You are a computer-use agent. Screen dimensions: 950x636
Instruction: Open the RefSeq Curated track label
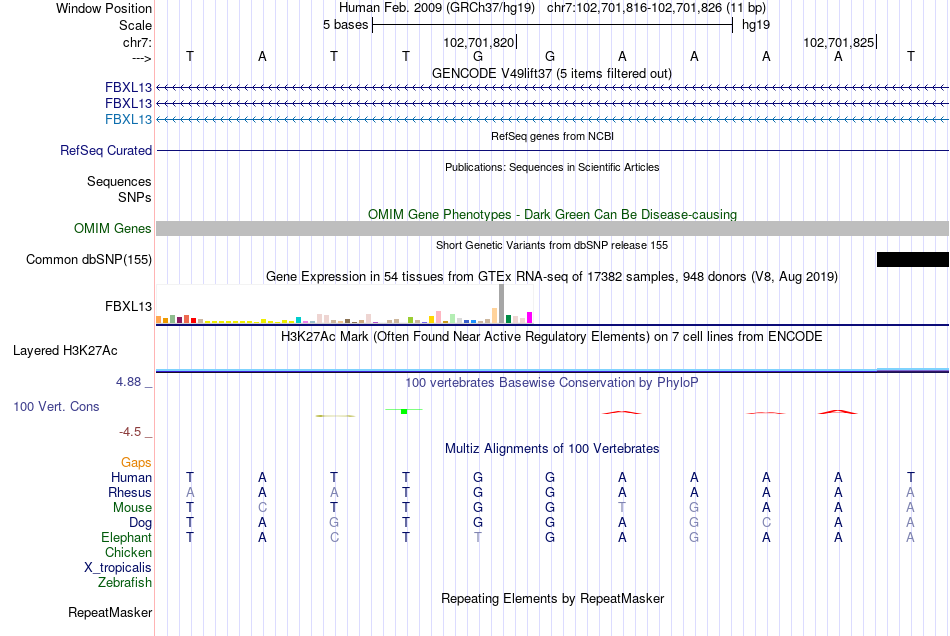click(105, 150)
